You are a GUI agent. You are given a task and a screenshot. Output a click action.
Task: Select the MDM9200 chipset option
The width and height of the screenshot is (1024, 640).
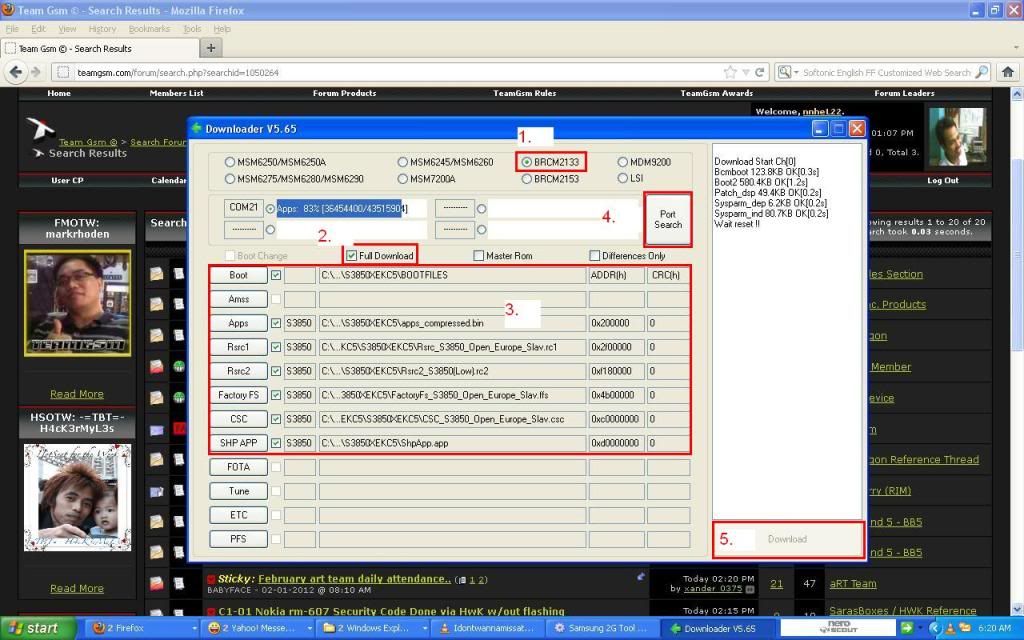pos(622,162)
